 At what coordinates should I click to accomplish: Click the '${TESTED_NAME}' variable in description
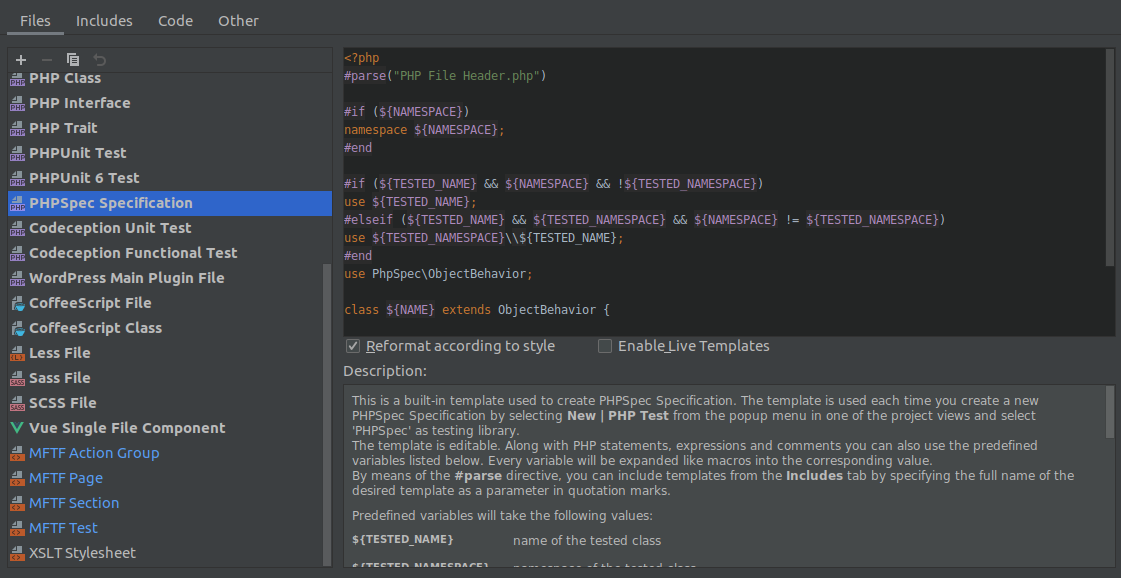[403, 539]
